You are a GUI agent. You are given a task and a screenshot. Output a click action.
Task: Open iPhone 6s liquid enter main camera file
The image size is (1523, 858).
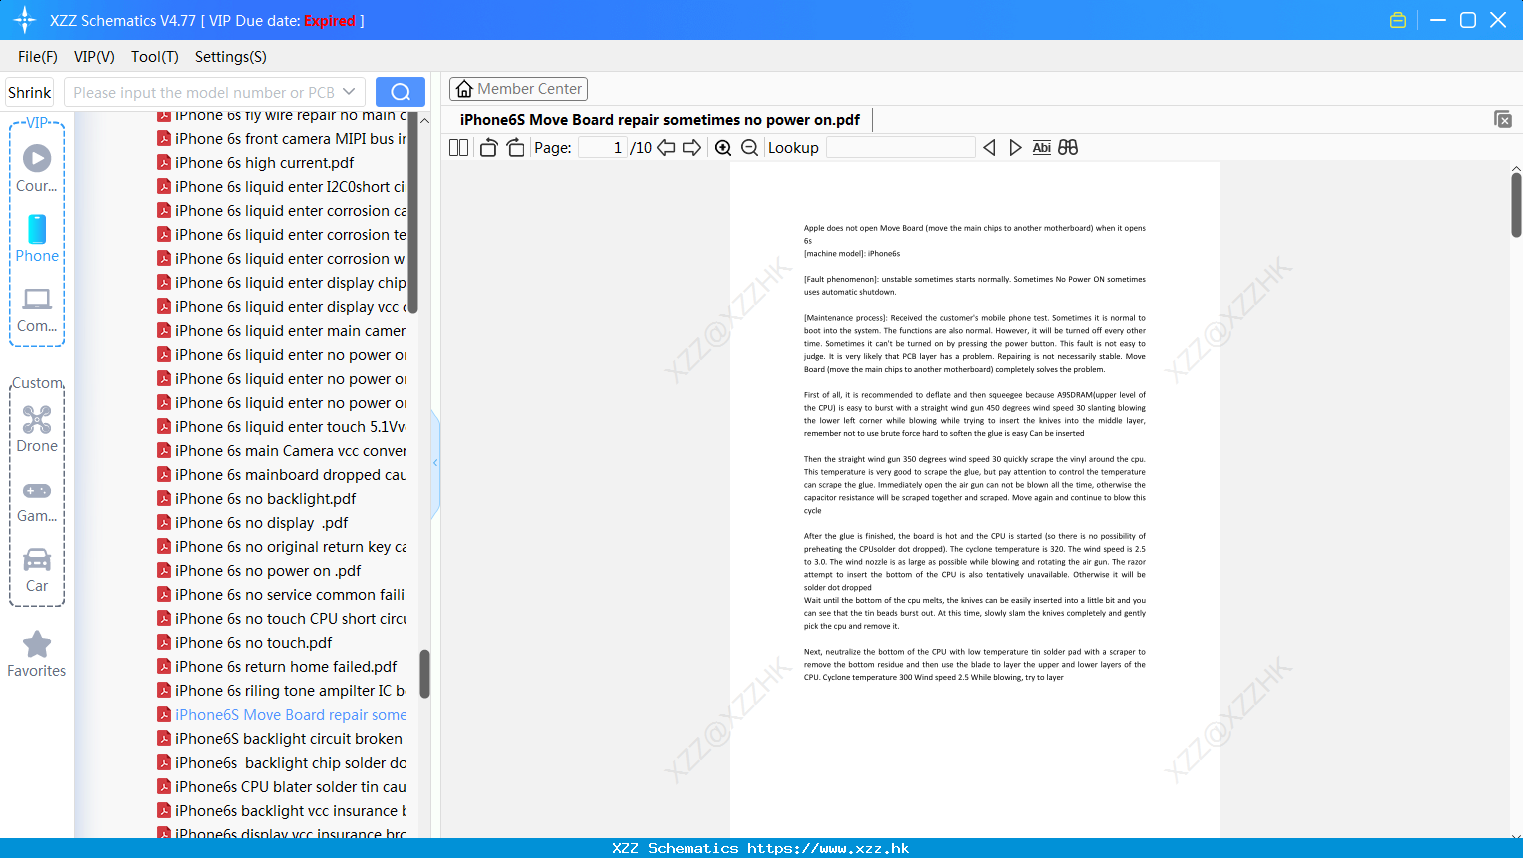pos(290,331)
